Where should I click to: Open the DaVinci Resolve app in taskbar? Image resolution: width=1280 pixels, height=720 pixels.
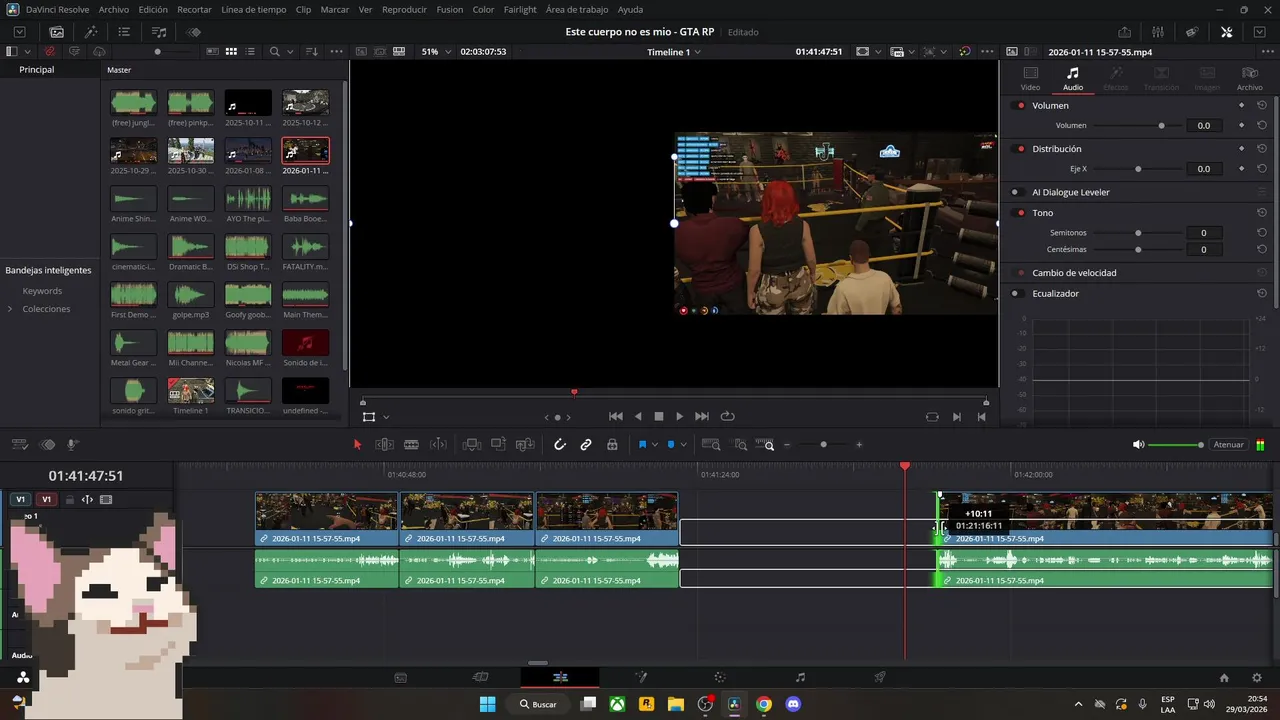(735, 704)
